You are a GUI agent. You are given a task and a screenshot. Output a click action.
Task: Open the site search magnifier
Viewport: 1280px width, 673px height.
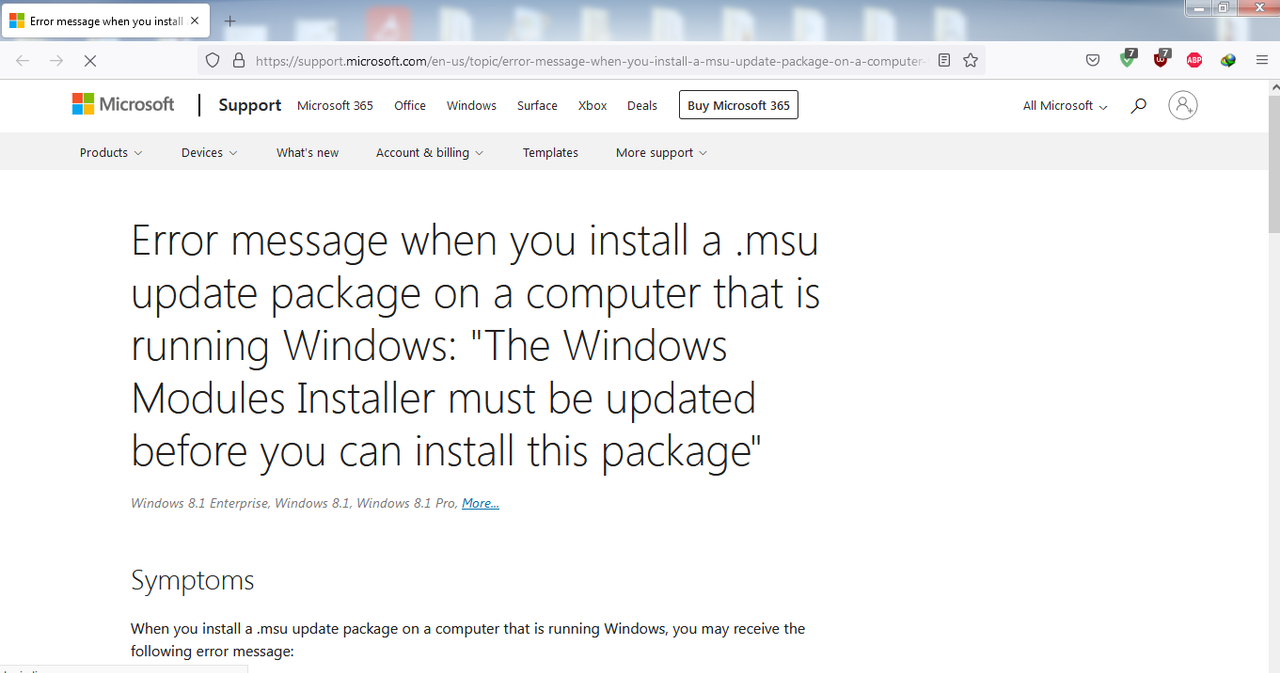click(x=1138, y=105)
